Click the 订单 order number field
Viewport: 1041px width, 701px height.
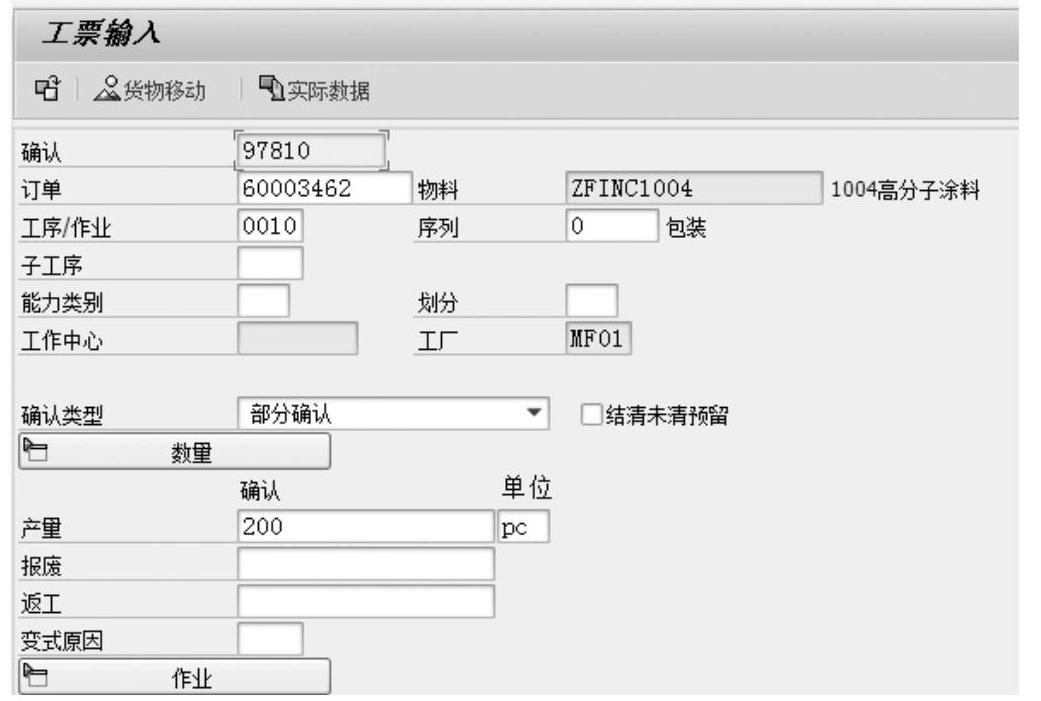pyautogui.click(x=325, y=189)
